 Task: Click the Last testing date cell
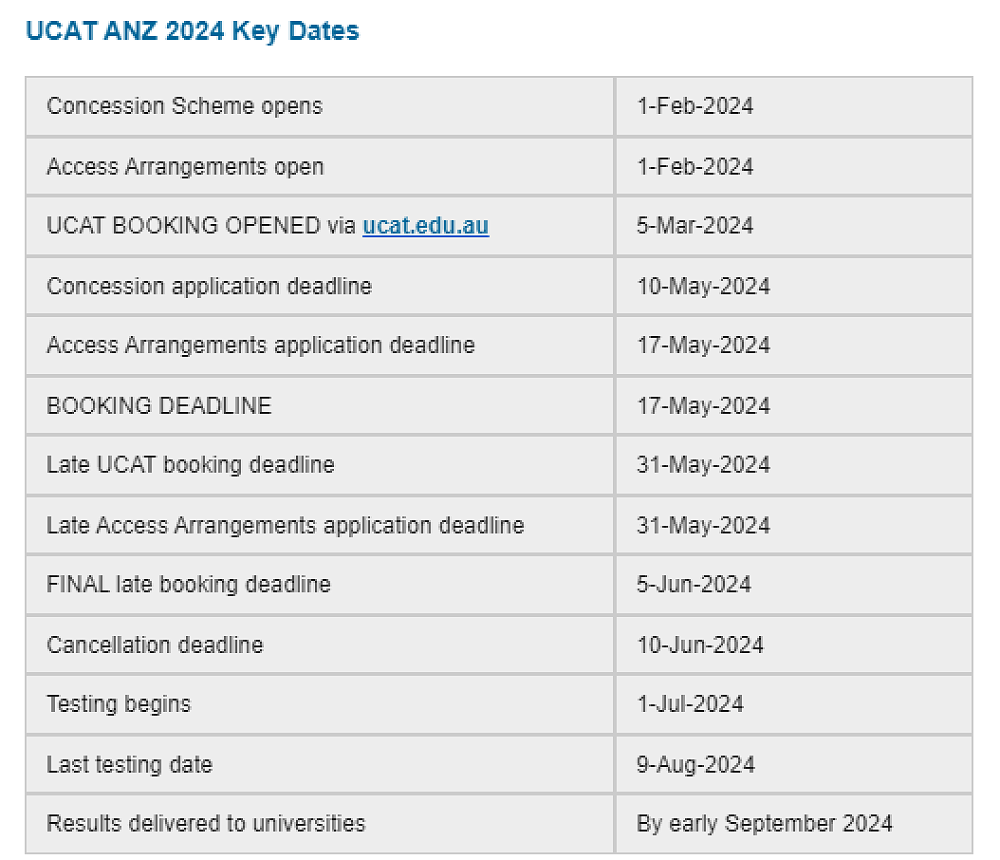tap(129, 764)
